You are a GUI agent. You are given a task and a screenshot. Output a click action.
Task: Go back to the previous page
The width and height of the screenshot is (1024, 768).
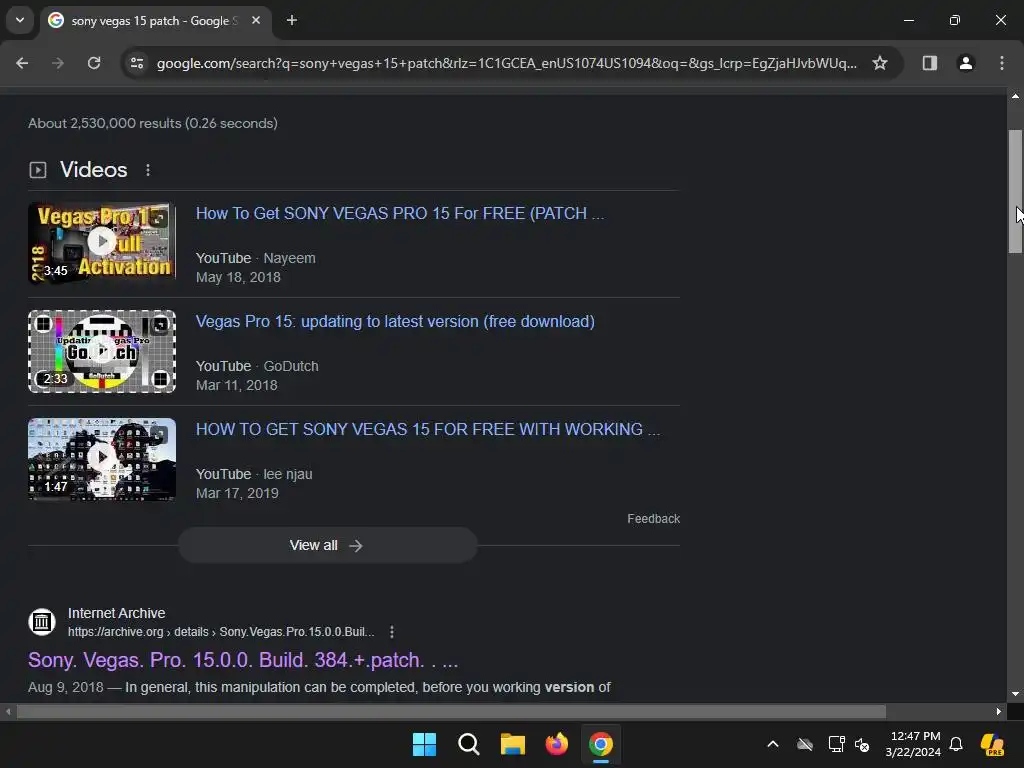click(22, 63)
